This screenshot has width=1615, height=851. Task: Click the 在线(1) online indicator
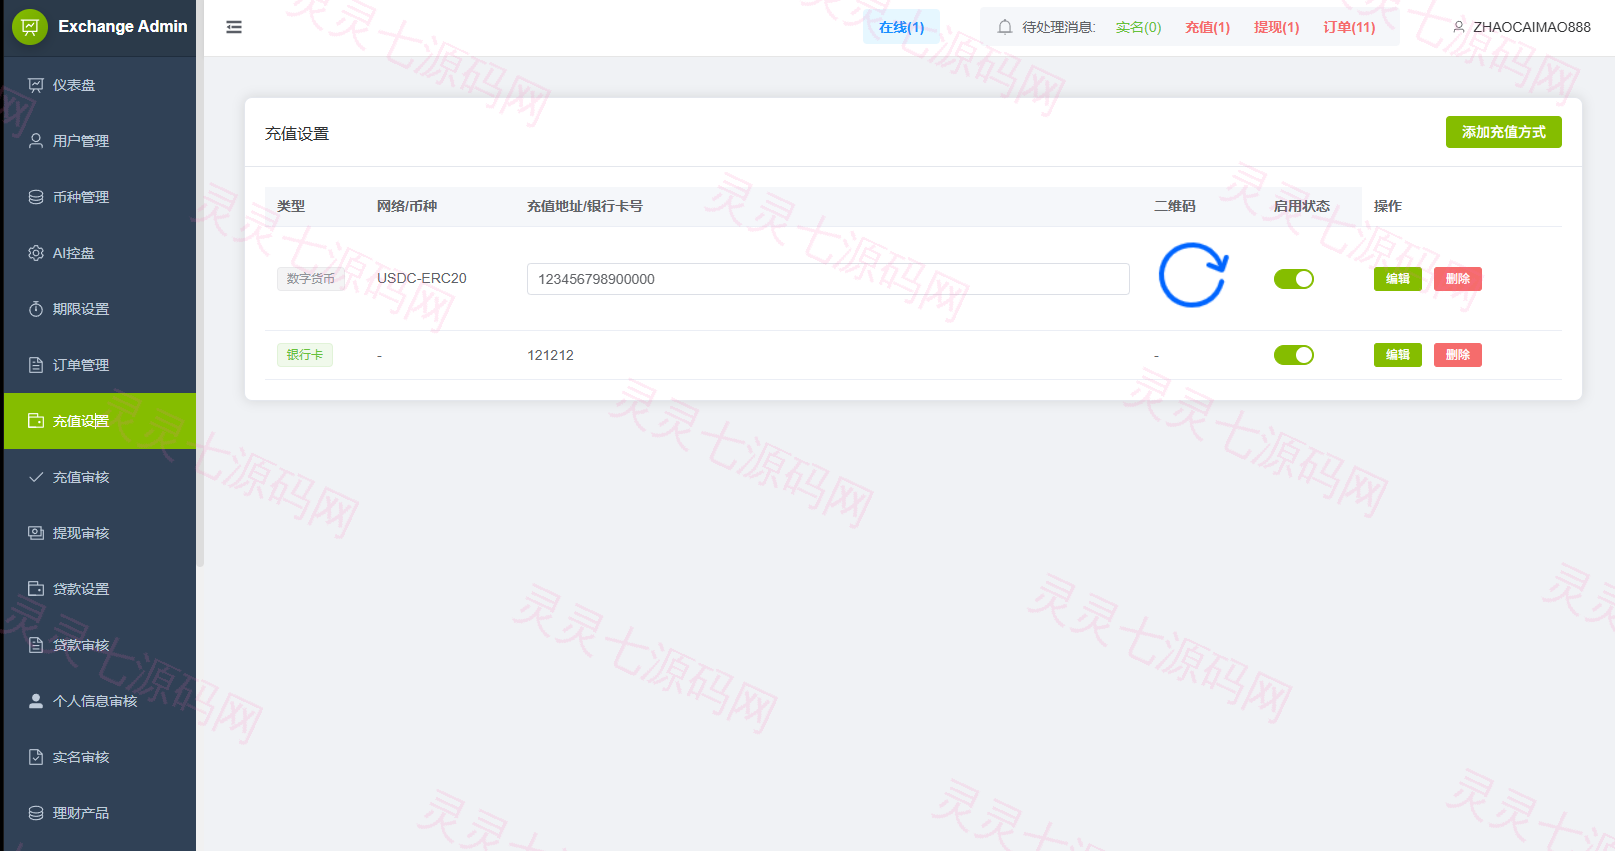901,27
